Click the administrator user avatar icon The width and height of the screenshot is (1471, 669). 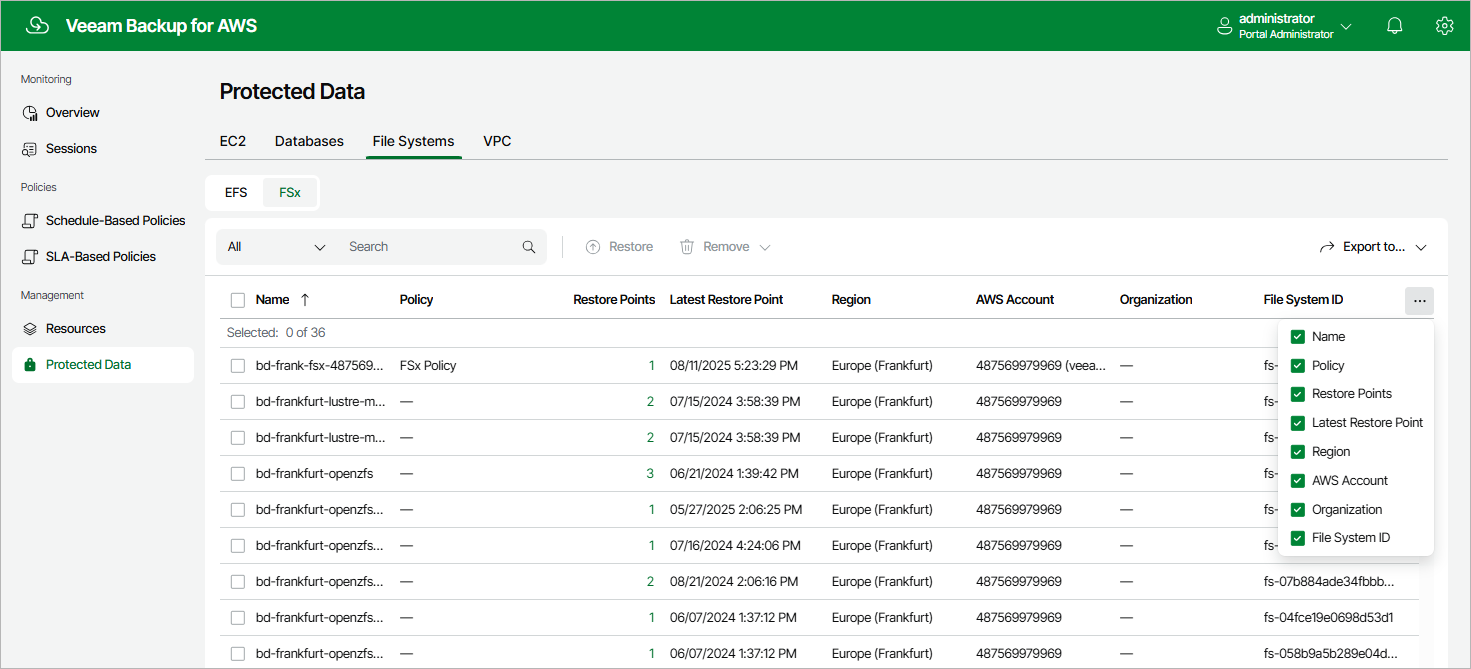(x=1224, y=27)
